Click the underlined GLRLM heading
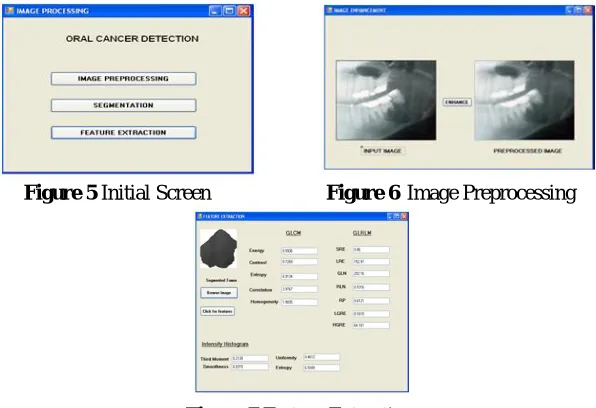Image resolution: width=596 pixels, height=408 pixels. 362,233
